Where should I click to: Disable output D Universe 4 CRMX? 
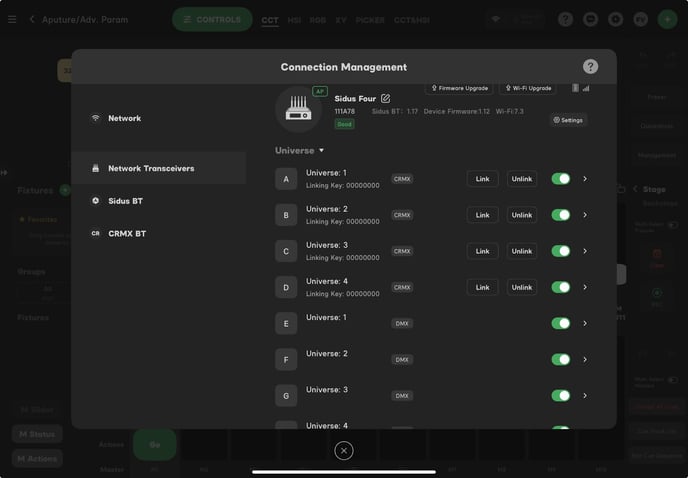pos(561,288)
